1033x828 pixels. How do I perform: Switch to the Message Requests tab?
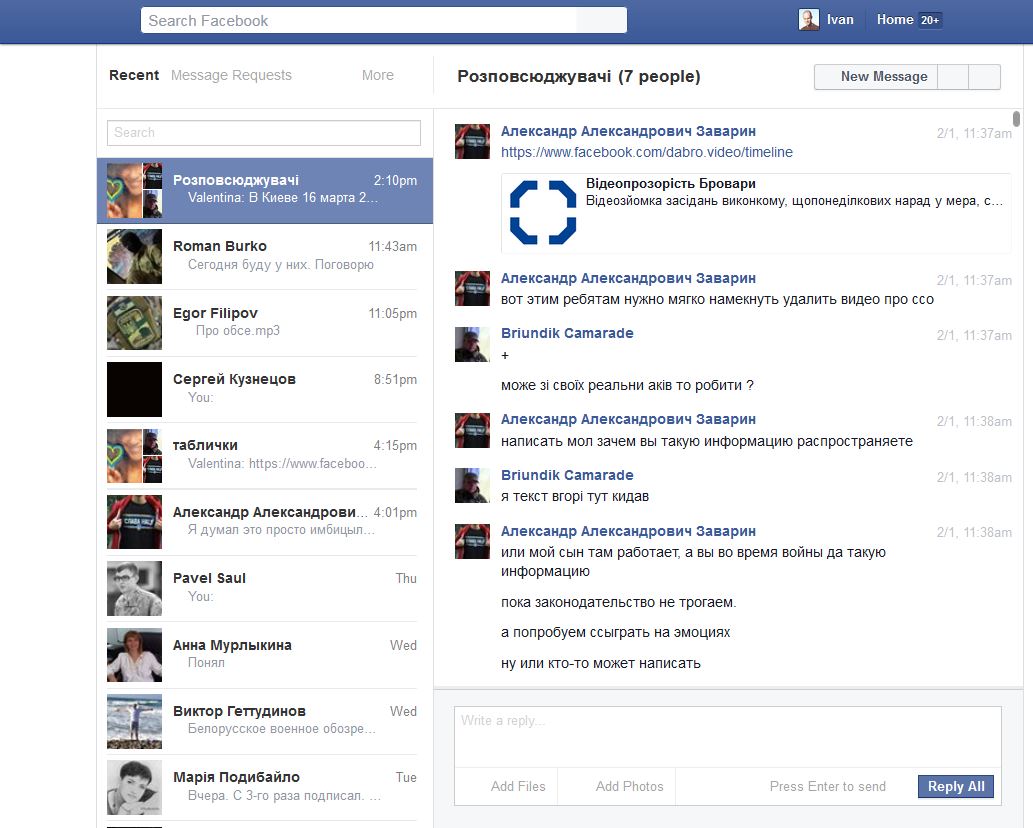pyautogui.click(x=231, y=75)
